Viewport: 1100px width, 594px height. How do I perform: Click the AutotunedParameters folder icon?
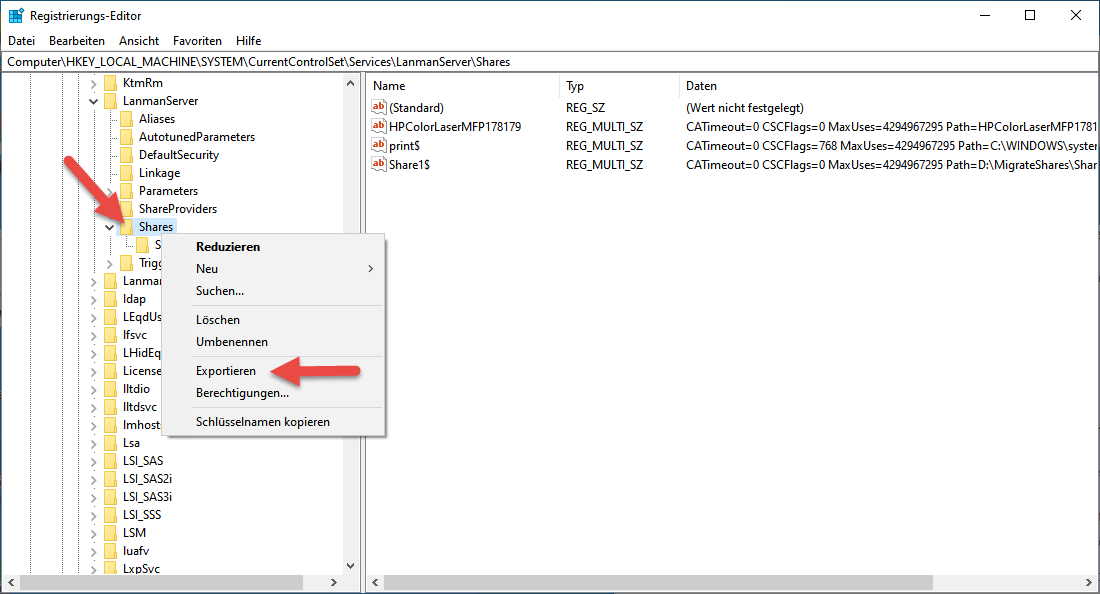coord(126,137)
